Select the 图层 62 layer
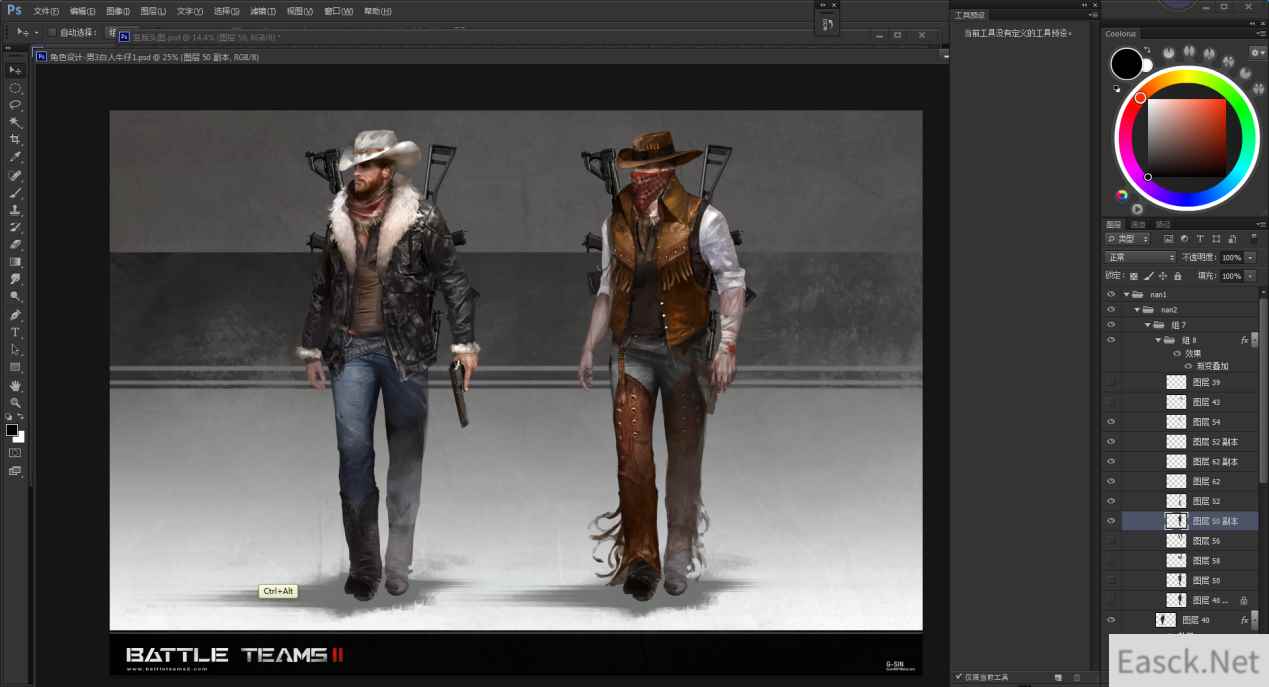 1207,481
